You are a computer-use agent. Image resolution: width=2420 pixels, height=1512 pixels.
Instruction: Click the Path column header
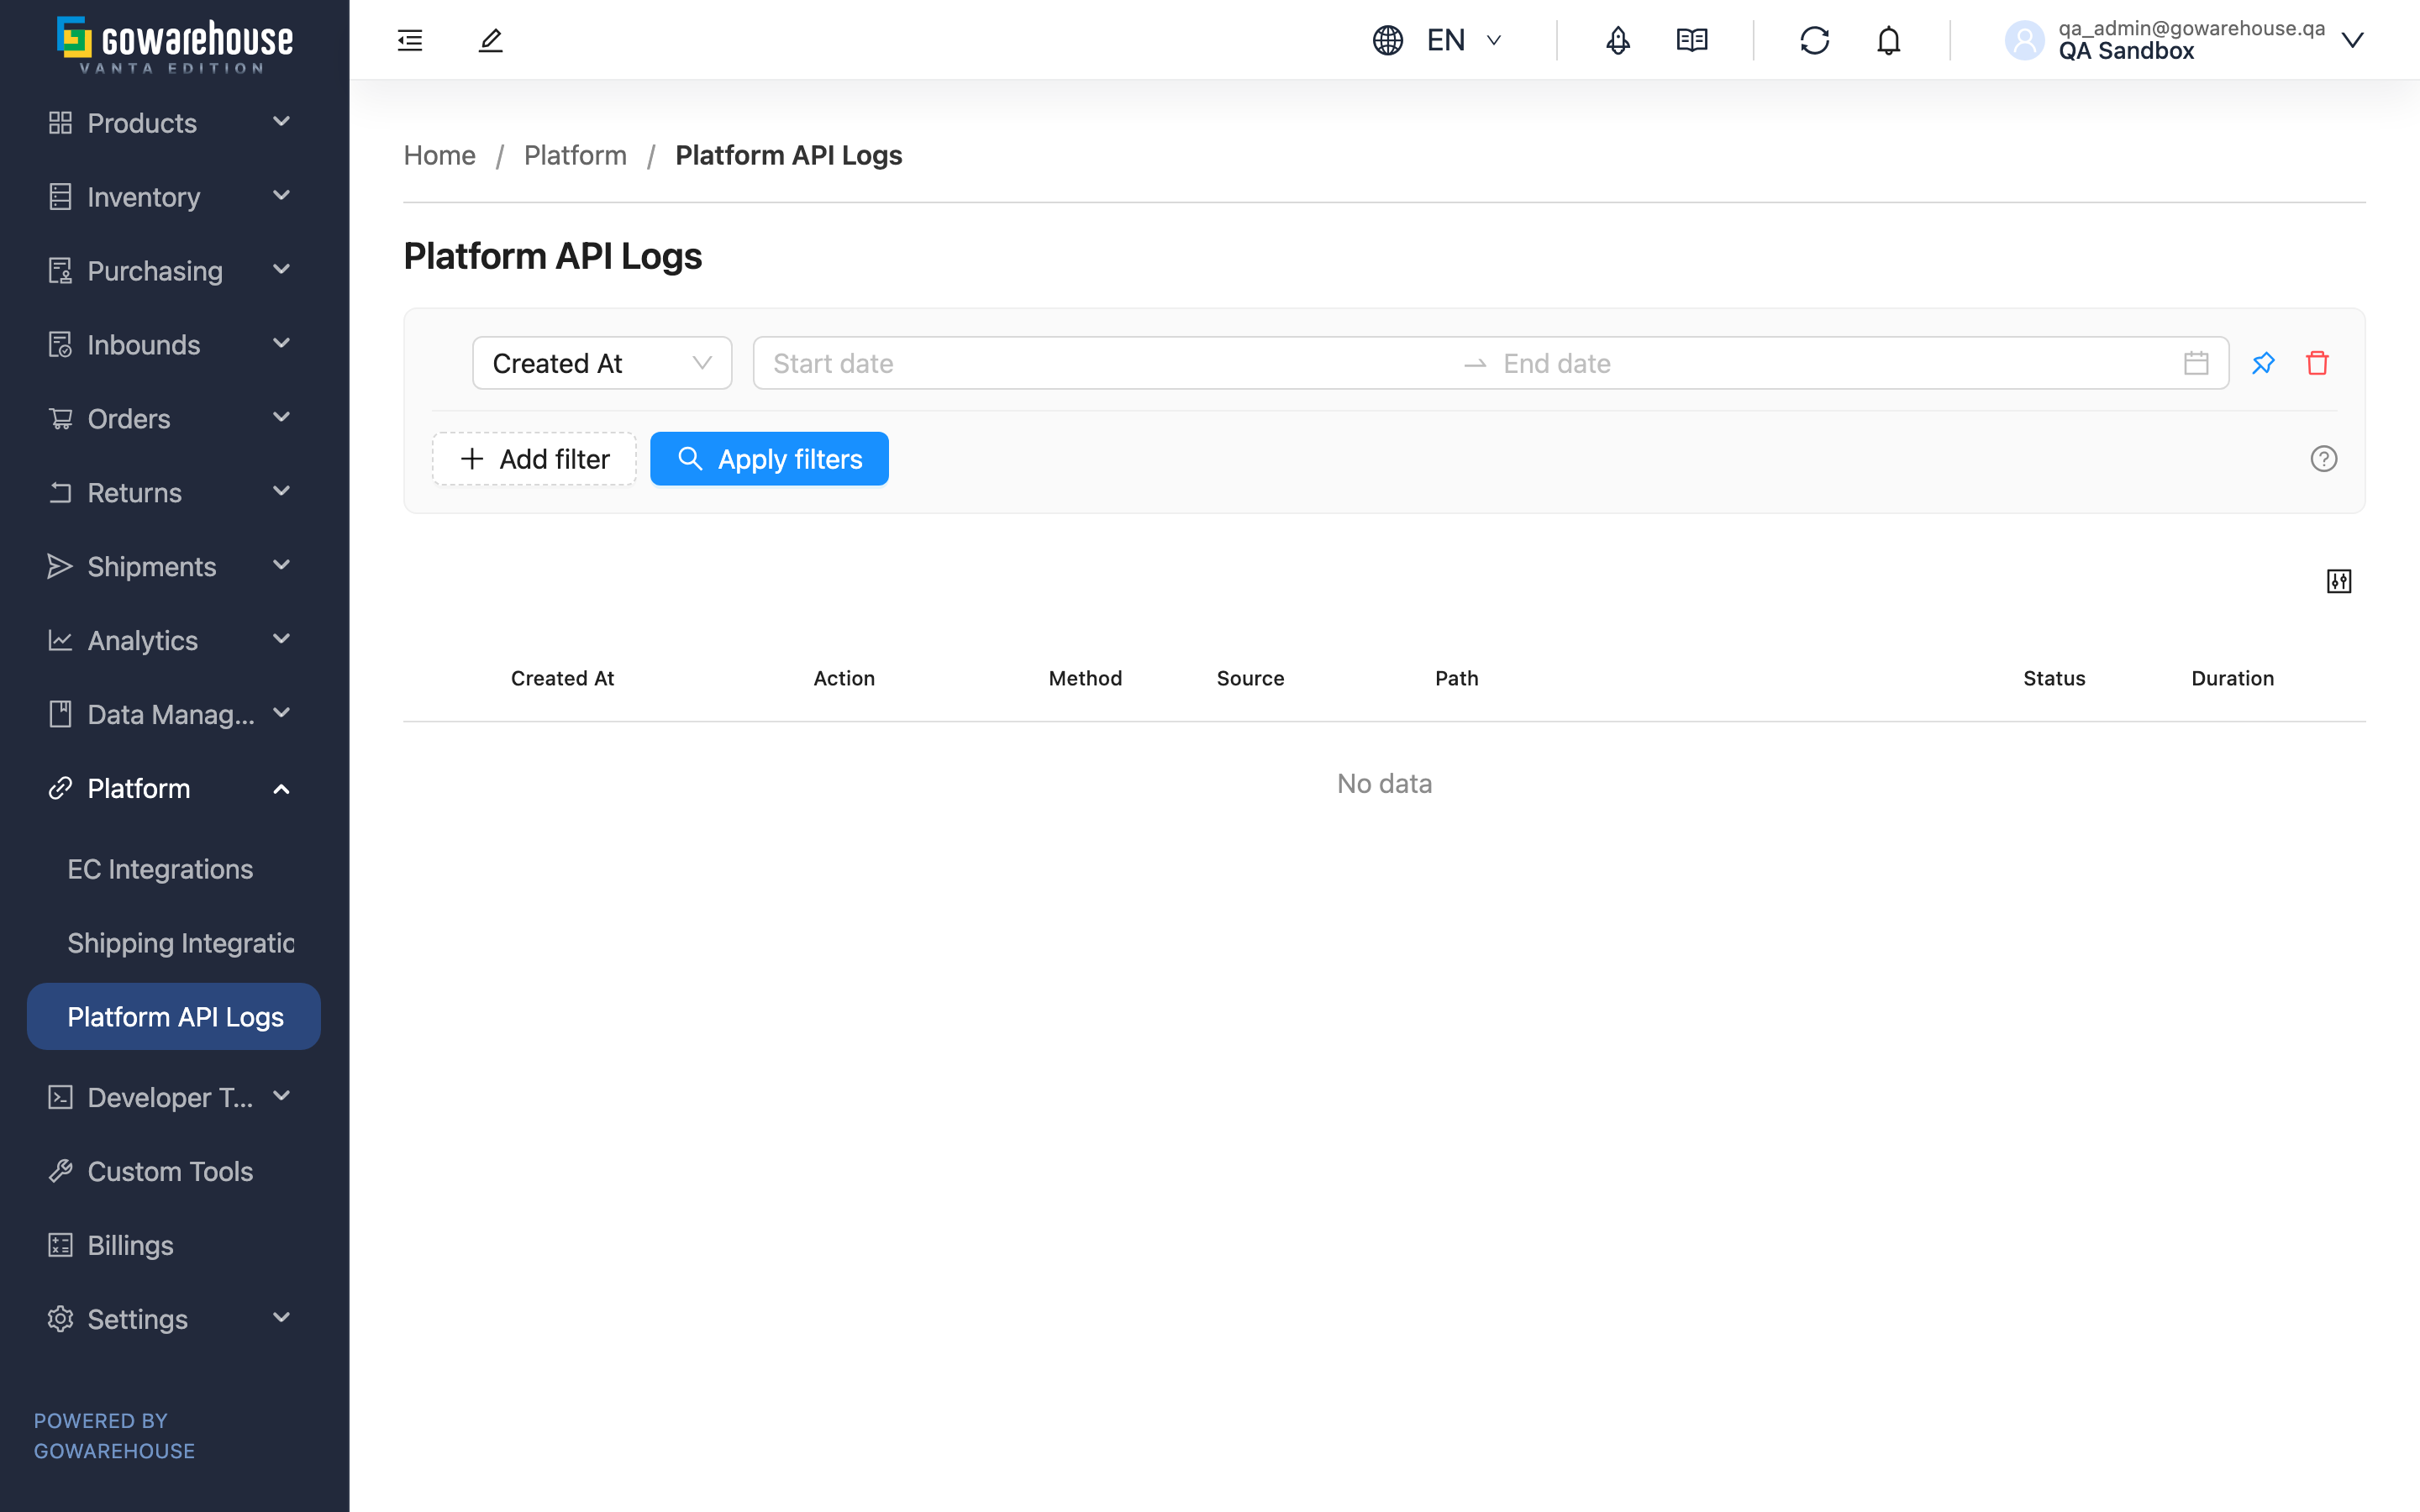click(x=1456, y=678)
